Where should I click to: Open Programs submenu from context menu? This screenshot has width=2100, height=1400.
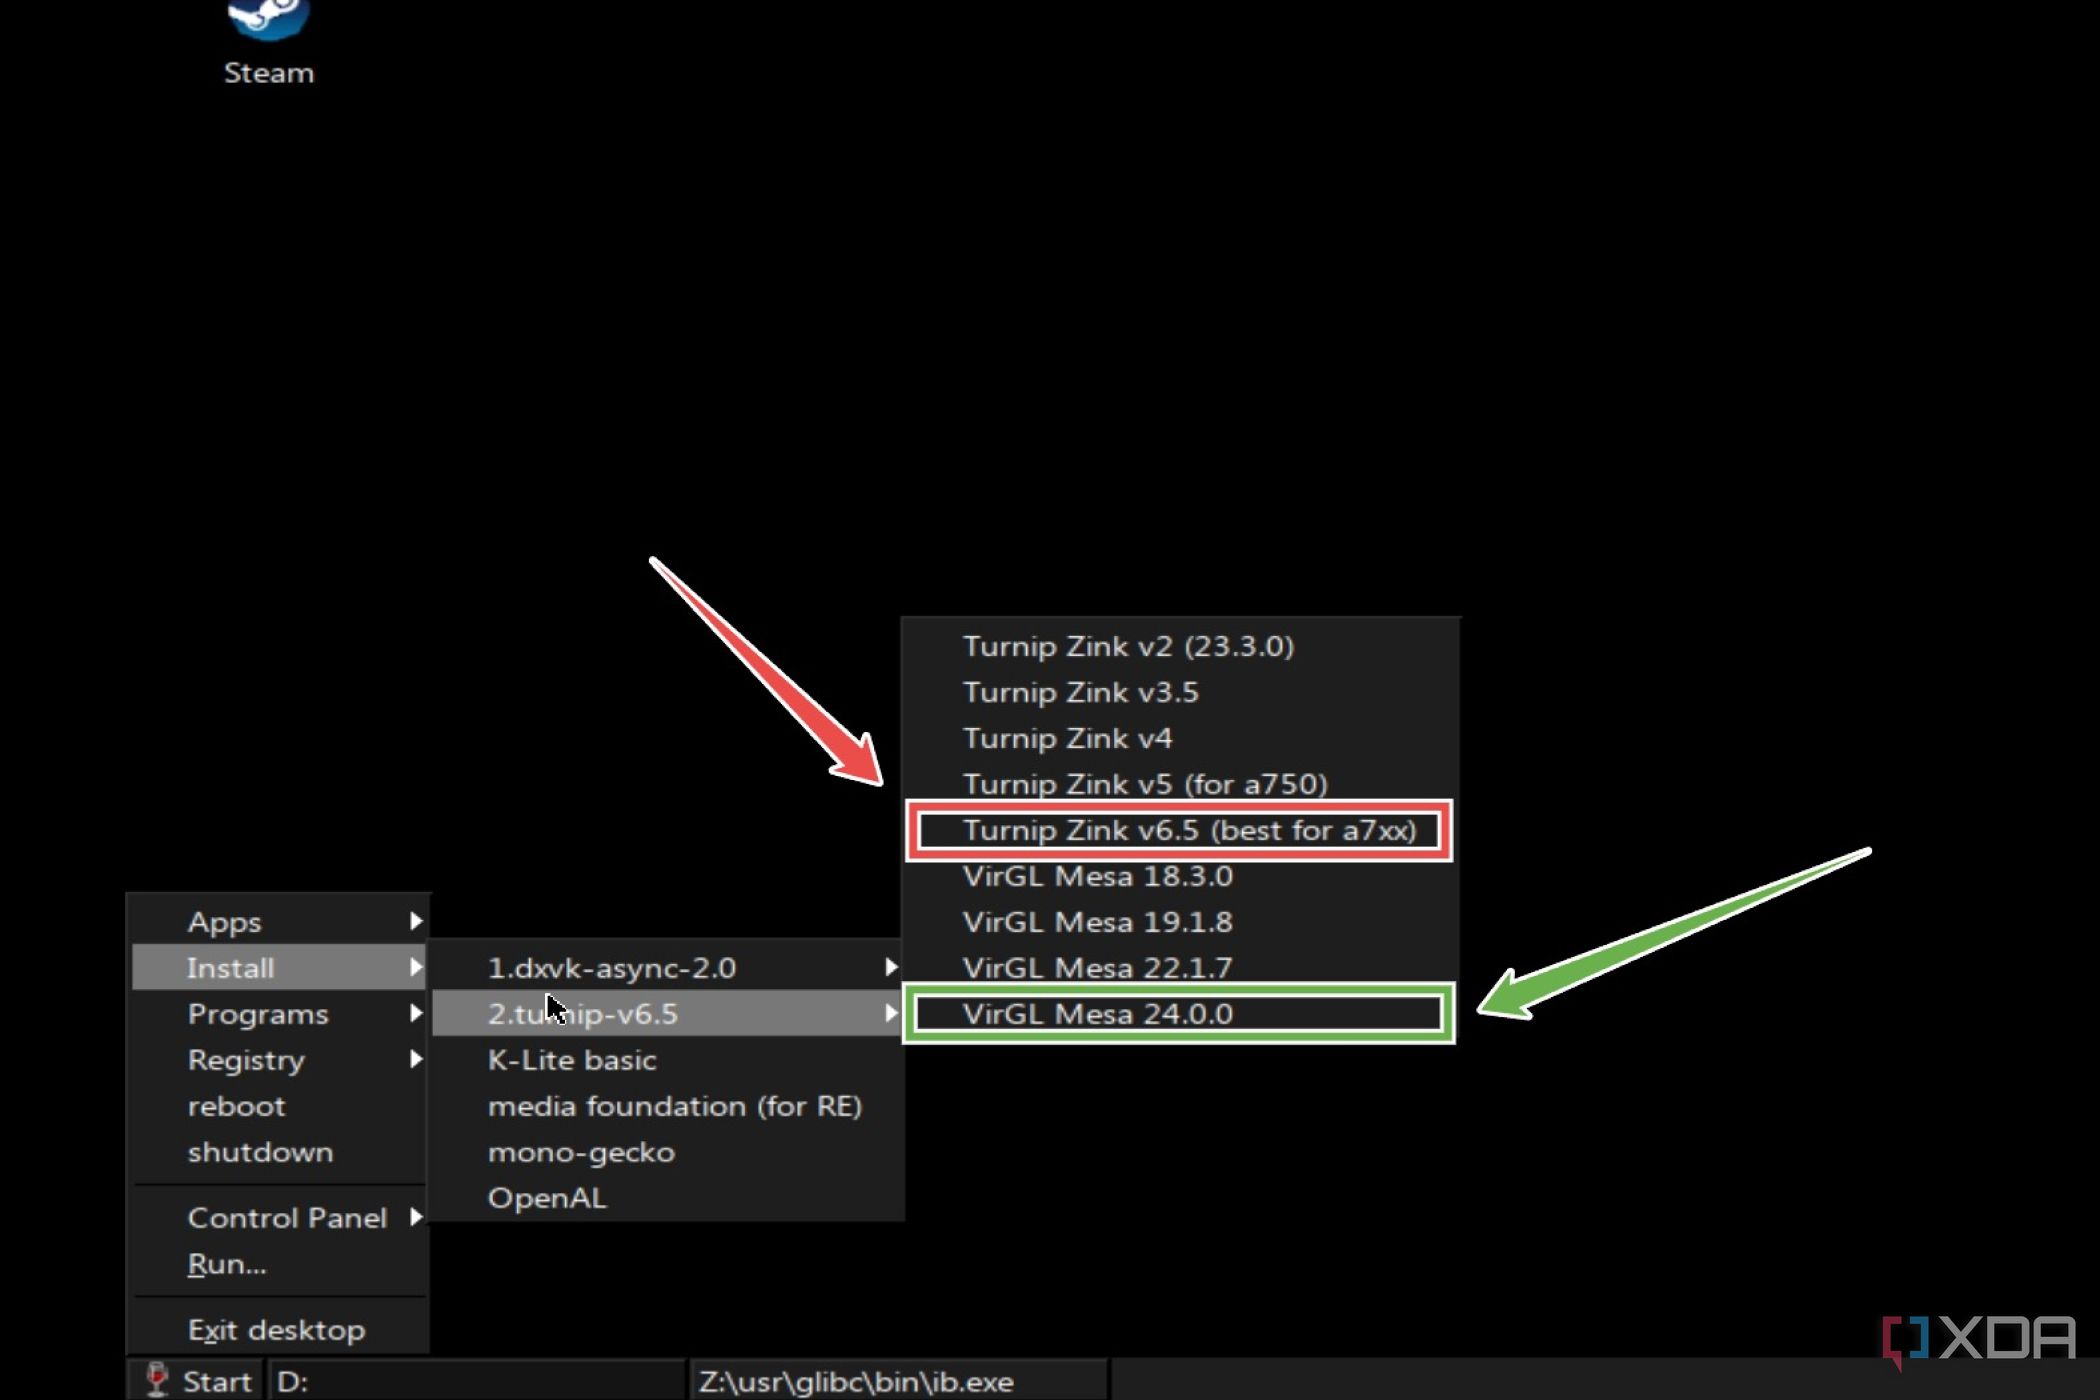coord(258,1012)
